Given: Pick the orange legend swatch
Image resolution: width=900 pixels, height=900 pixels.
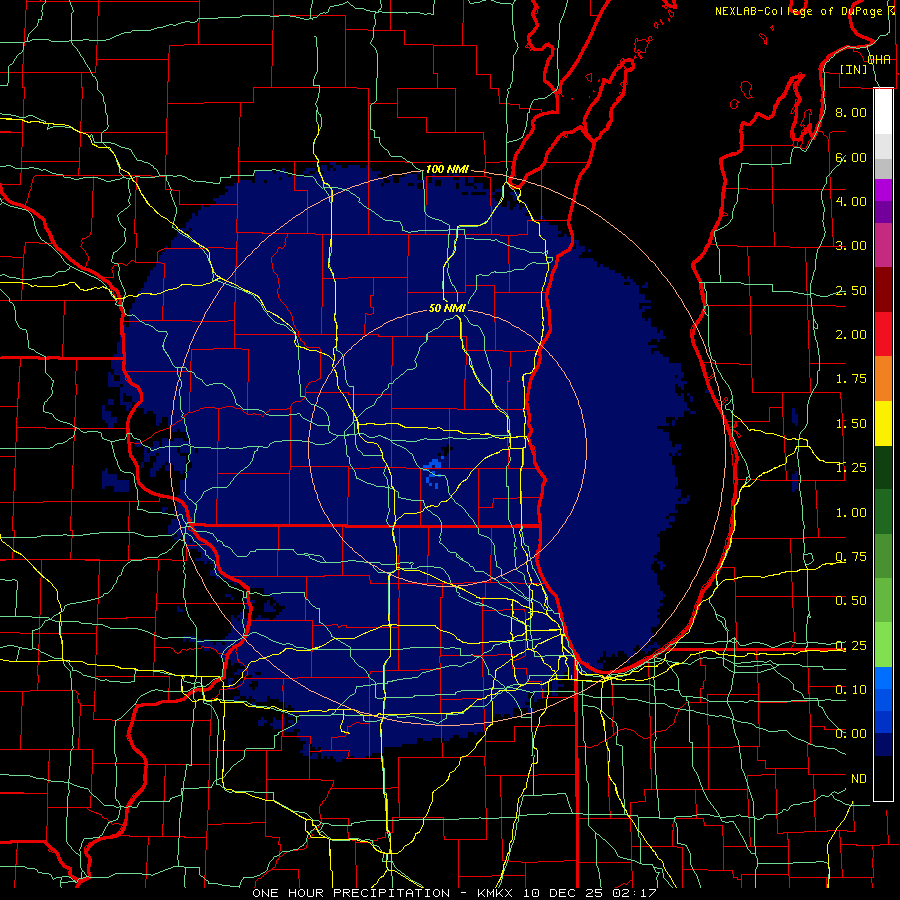Looking at the screenshot, I should (883, 379).
